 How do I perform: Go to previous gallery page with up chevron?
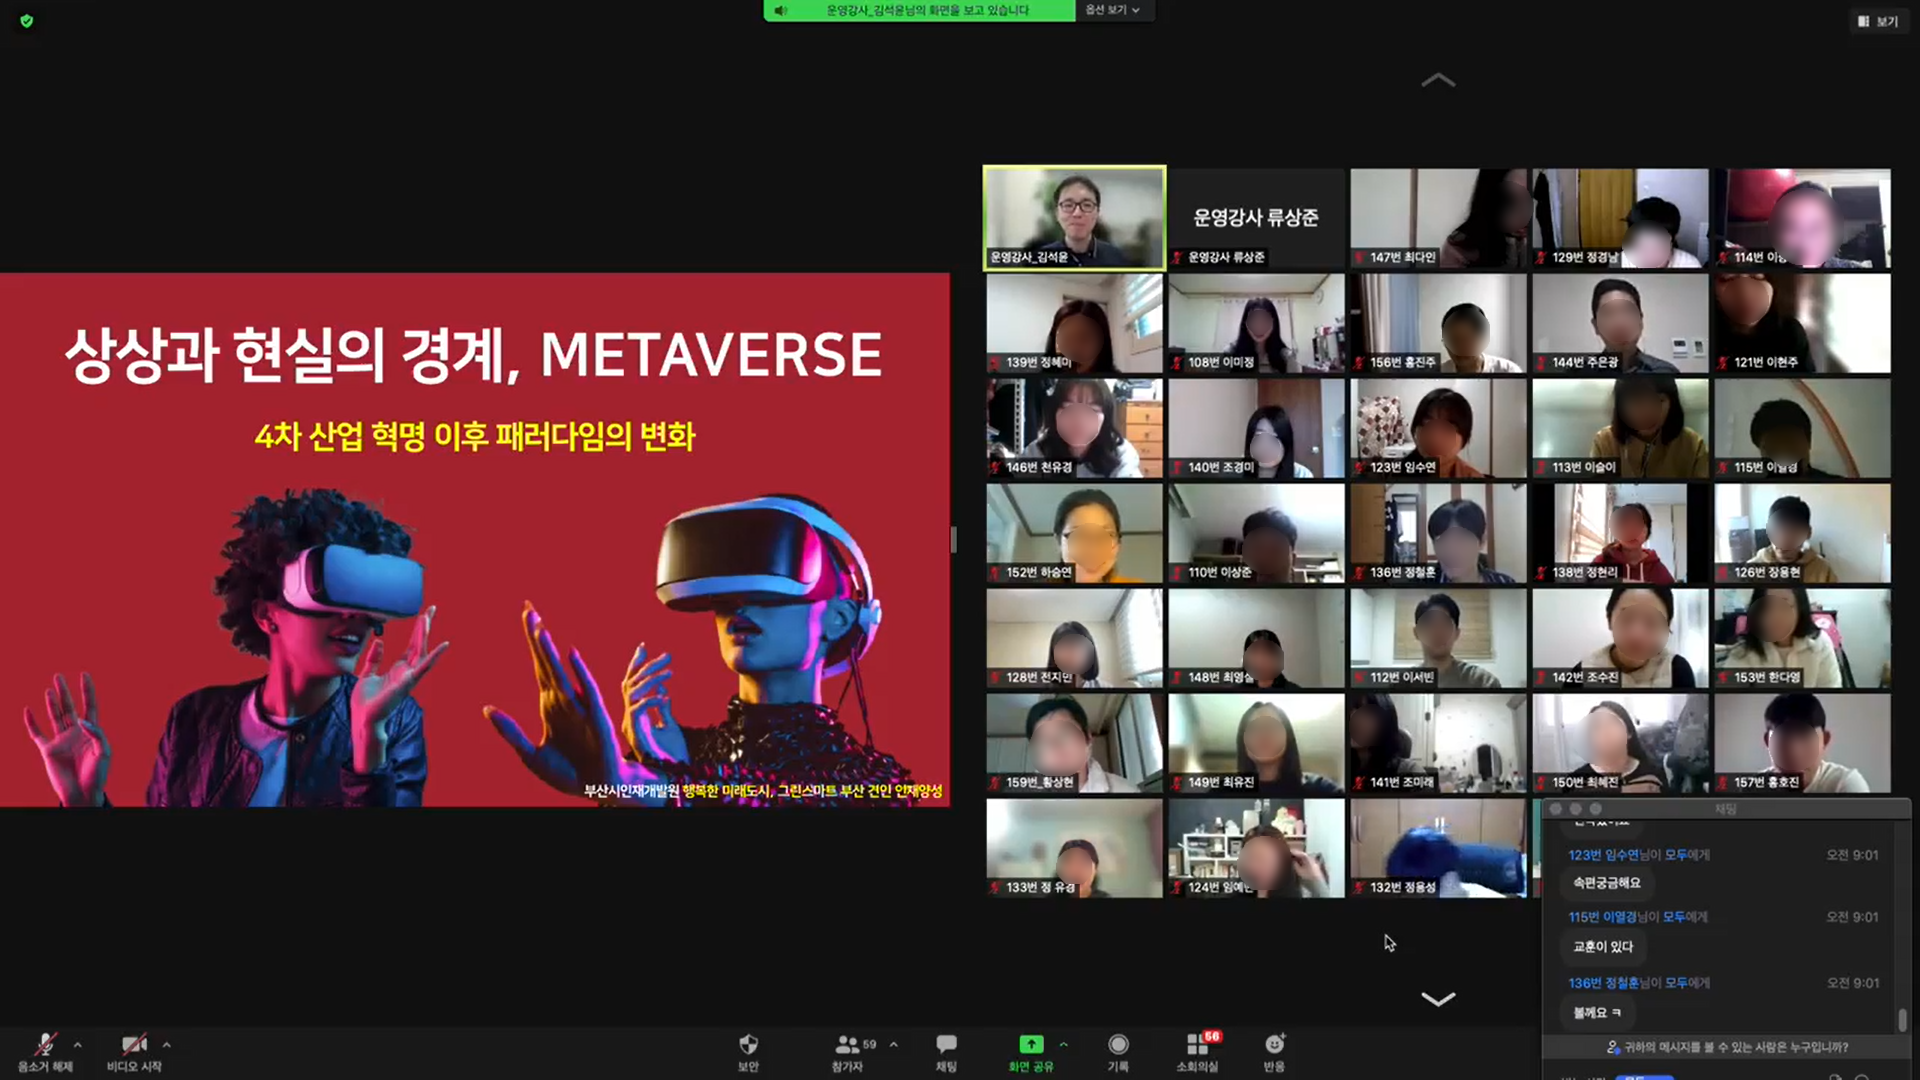tap(1438, 80)
